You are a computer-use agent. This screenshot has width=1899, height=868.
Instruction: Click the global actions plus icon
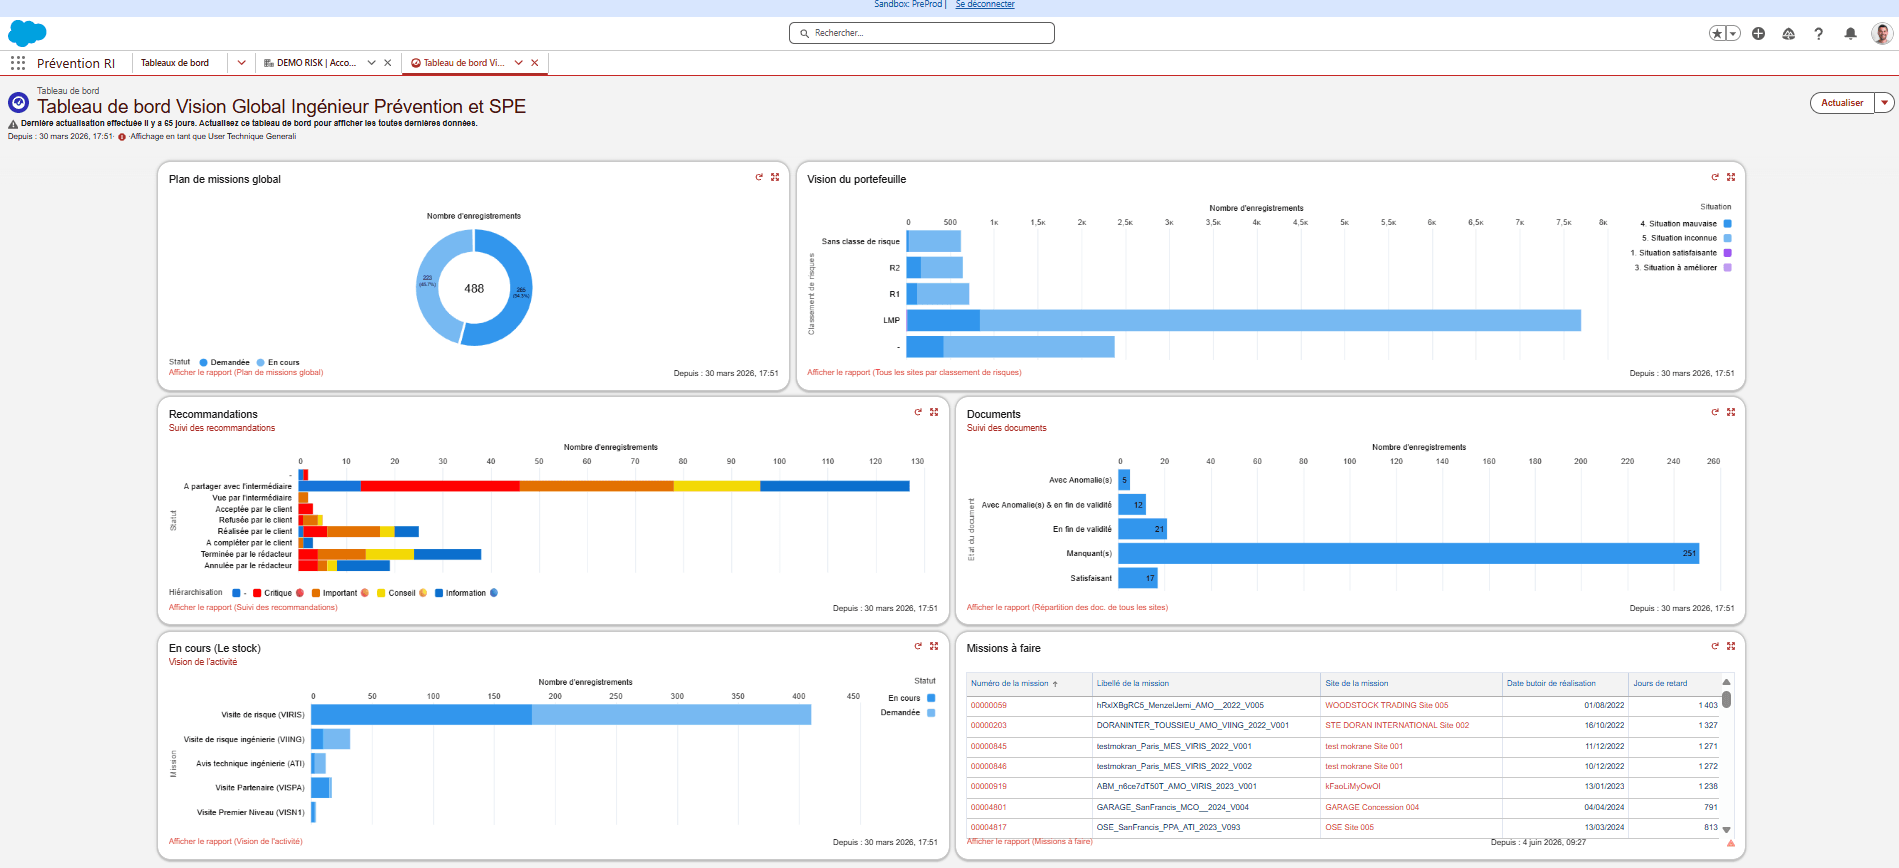point(1758,34)
